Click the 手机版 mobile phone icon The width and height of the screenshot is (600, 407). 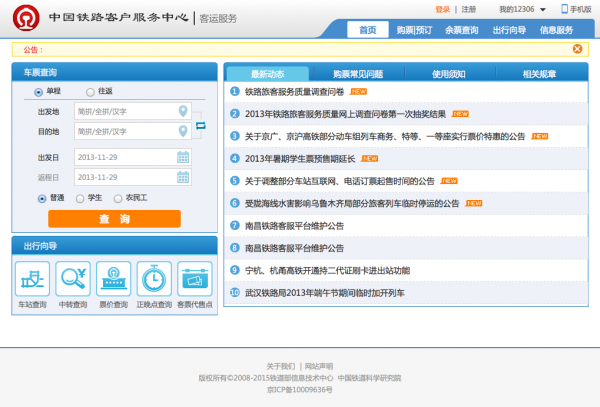(564, 9)
